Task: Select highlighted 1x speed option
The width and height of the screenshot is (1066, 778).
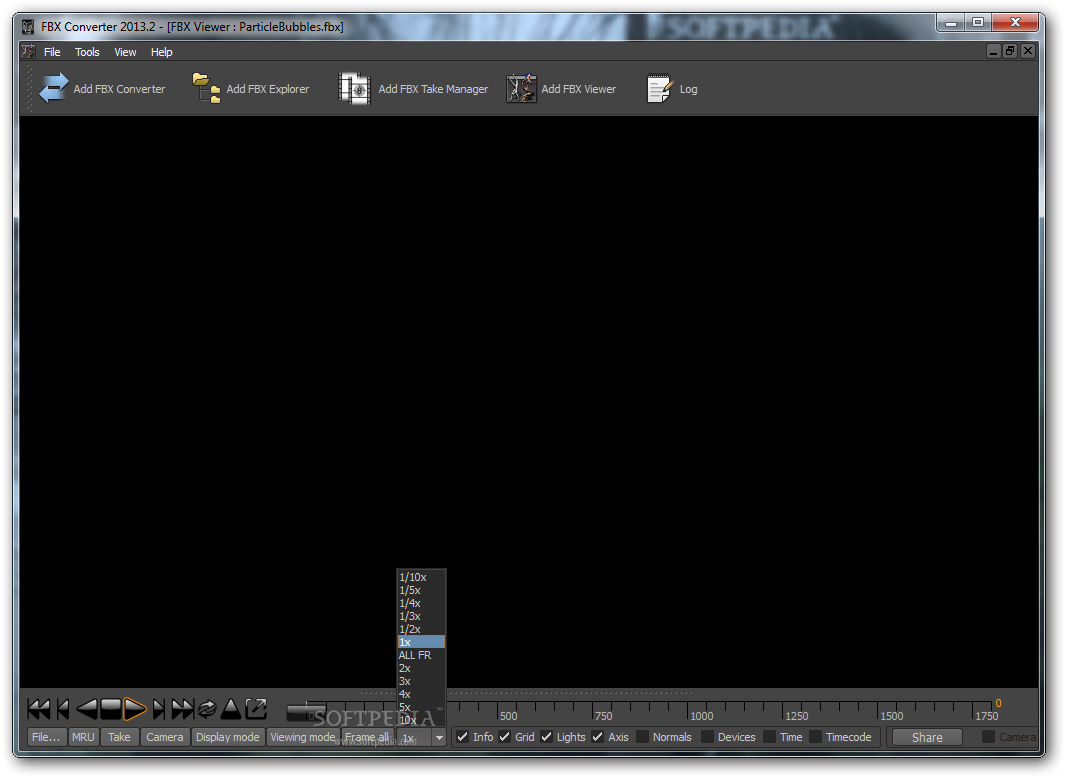Action: (421, 642)
